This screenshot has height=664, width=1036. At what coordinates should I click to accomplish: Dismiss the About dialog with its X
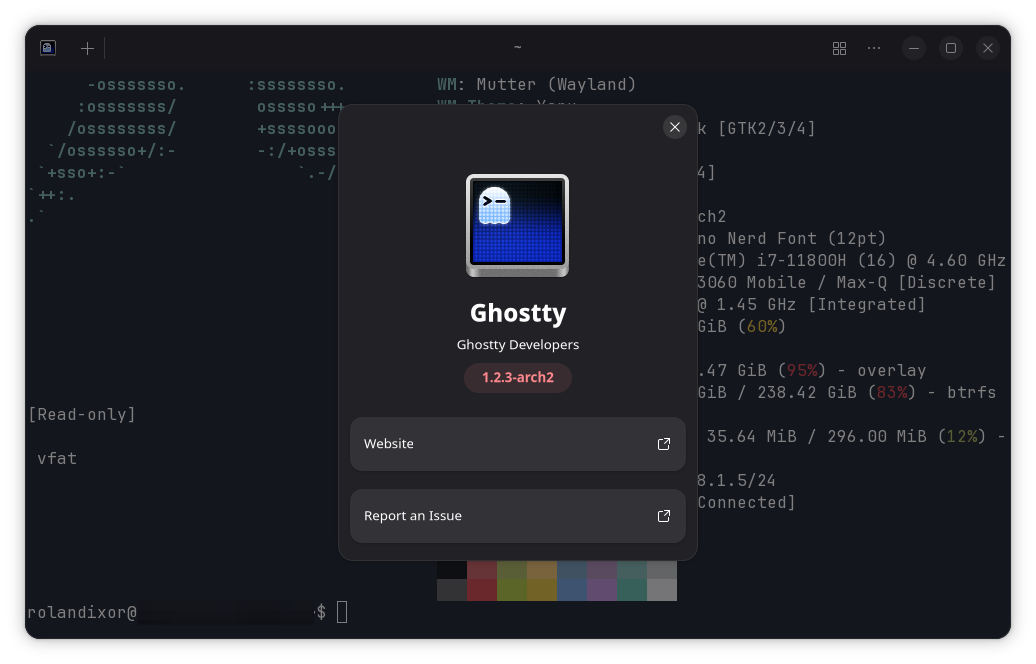(x=675, y=127)
